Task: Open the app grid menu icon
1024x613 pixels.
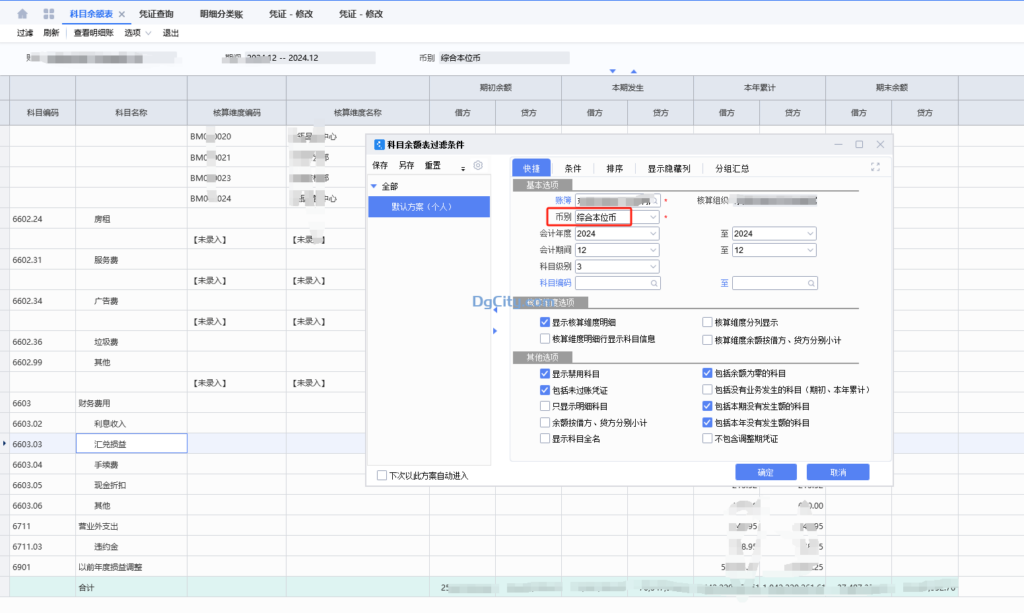Action: click(x=49, y=14)
